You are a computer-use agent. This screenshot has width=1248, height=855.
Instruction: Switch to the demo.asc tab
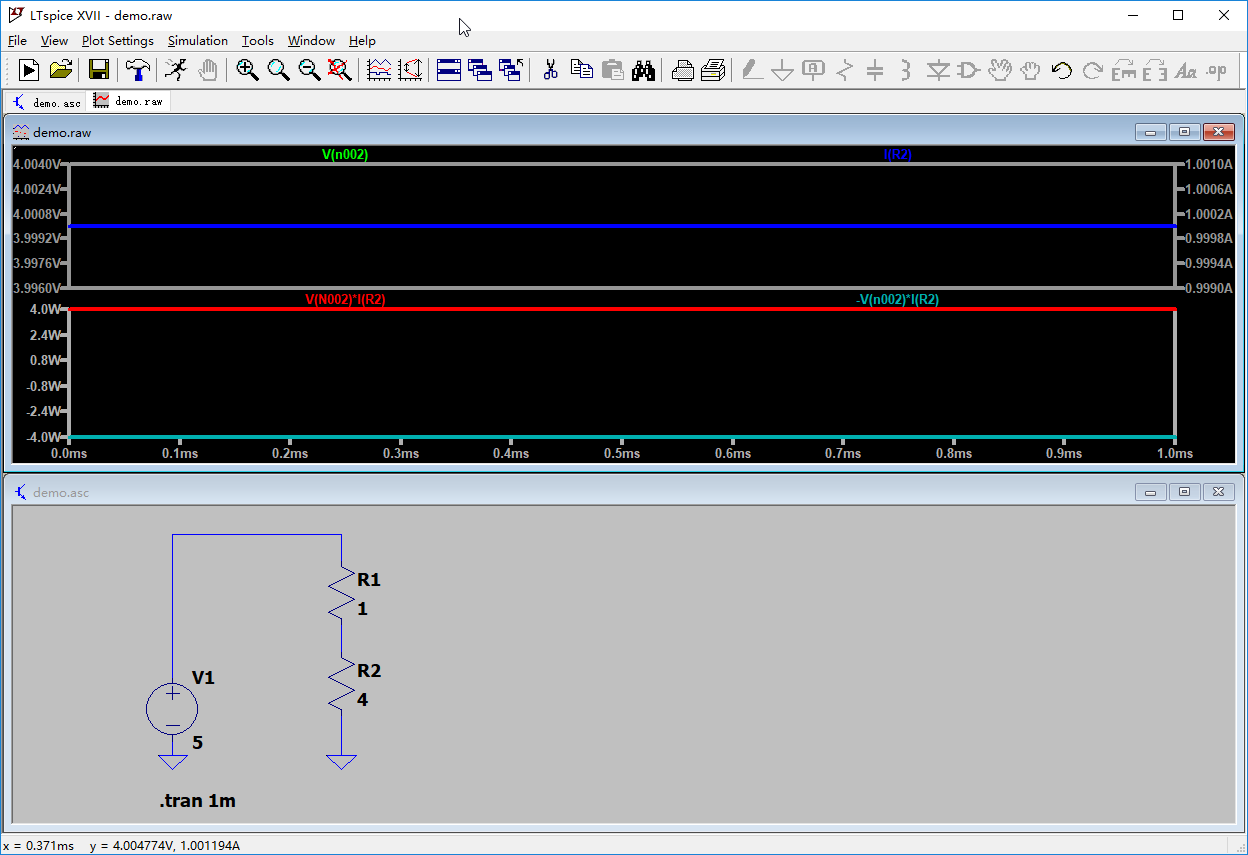(x=47, y=102)
